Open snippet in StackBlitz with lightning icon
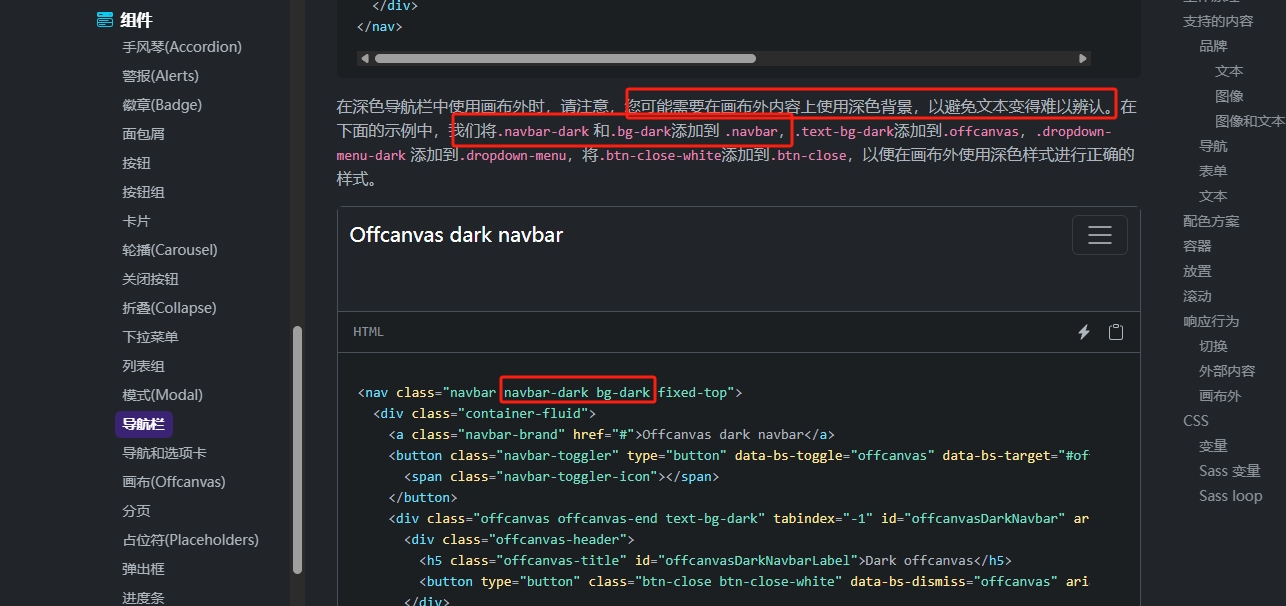The image size is (1286, 606). (x=1084, y=331)
